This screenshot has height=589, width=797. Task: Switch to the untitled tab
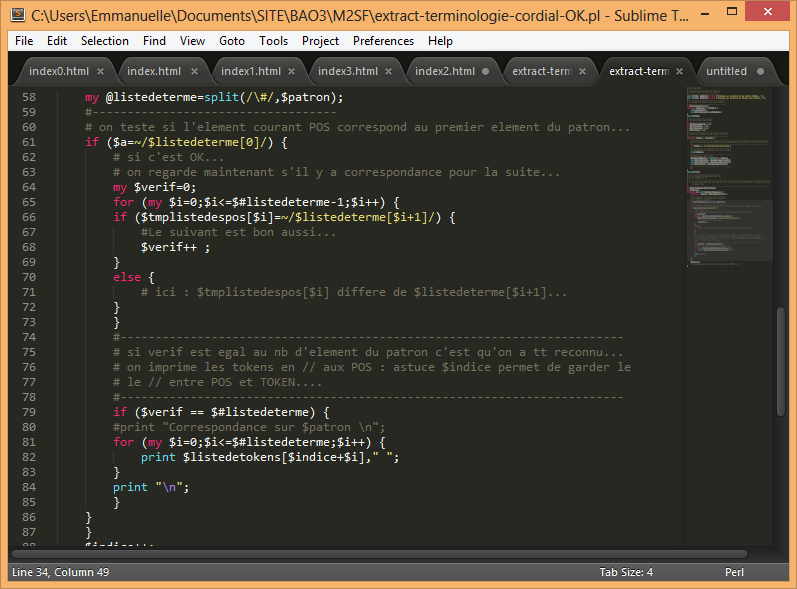click(x=726, y=72)
